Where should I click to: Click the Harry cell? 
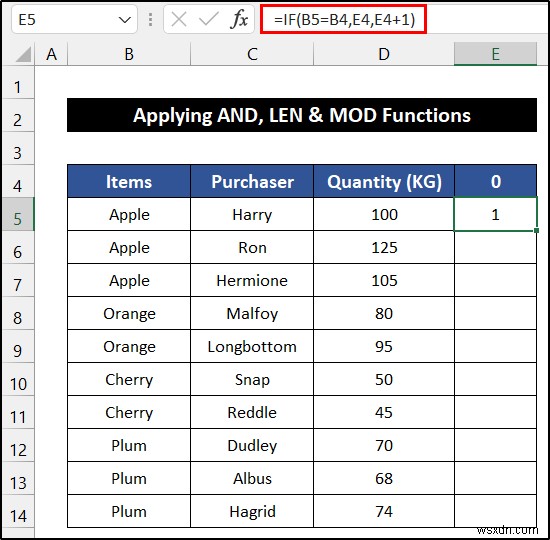pos(252,214)
